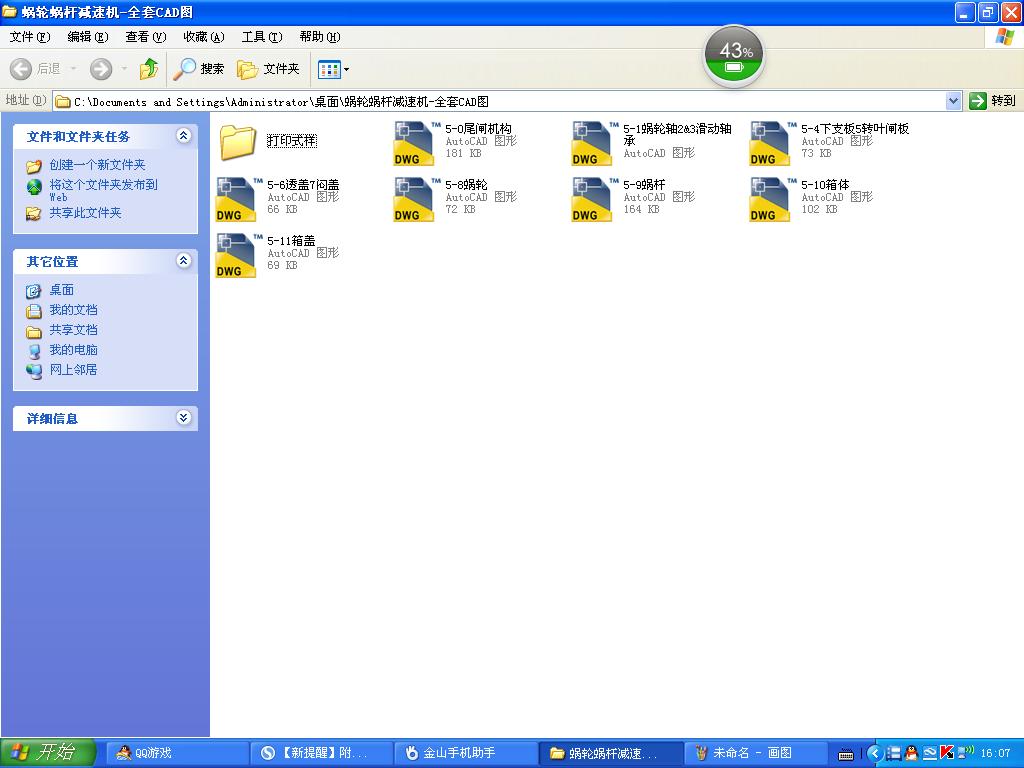Click 共享文档 link in sidebar
The image size is (1024, 768).
click(73, 330)
